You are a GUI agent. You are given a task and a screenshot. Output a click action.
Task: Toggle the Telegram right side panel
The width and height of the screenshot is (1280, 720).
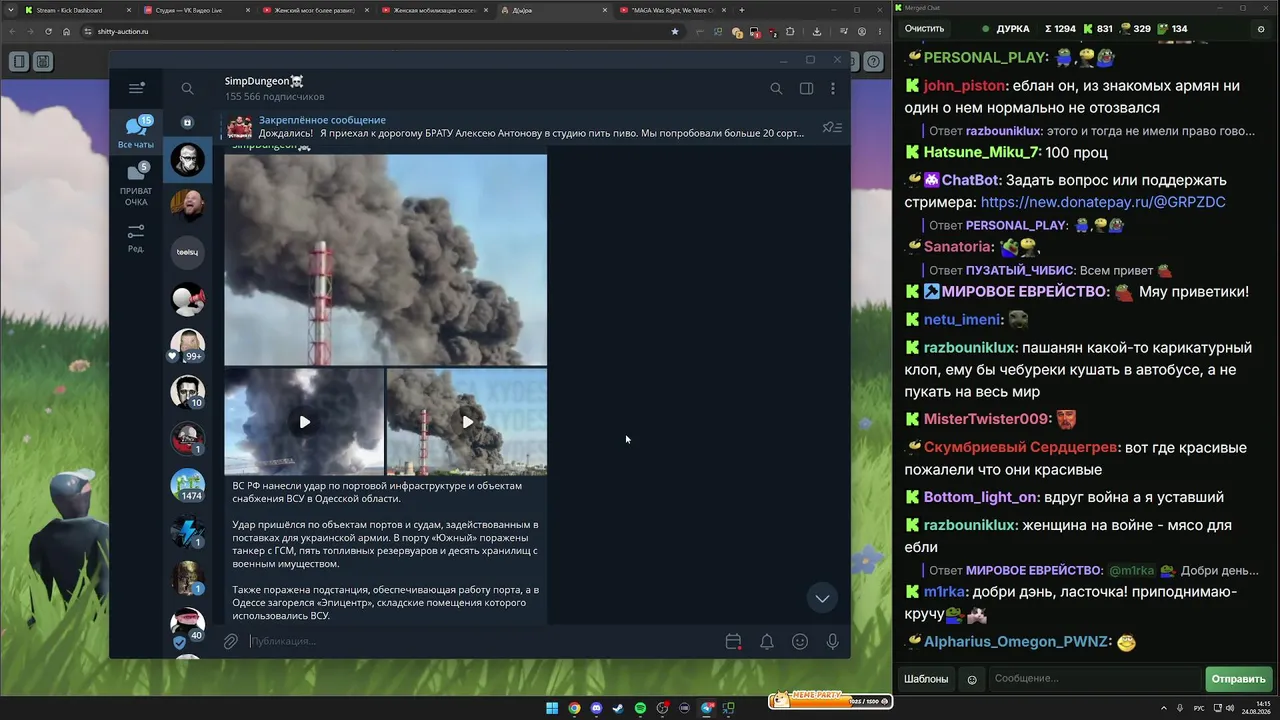pyautogui.click(x=806, y=88)
